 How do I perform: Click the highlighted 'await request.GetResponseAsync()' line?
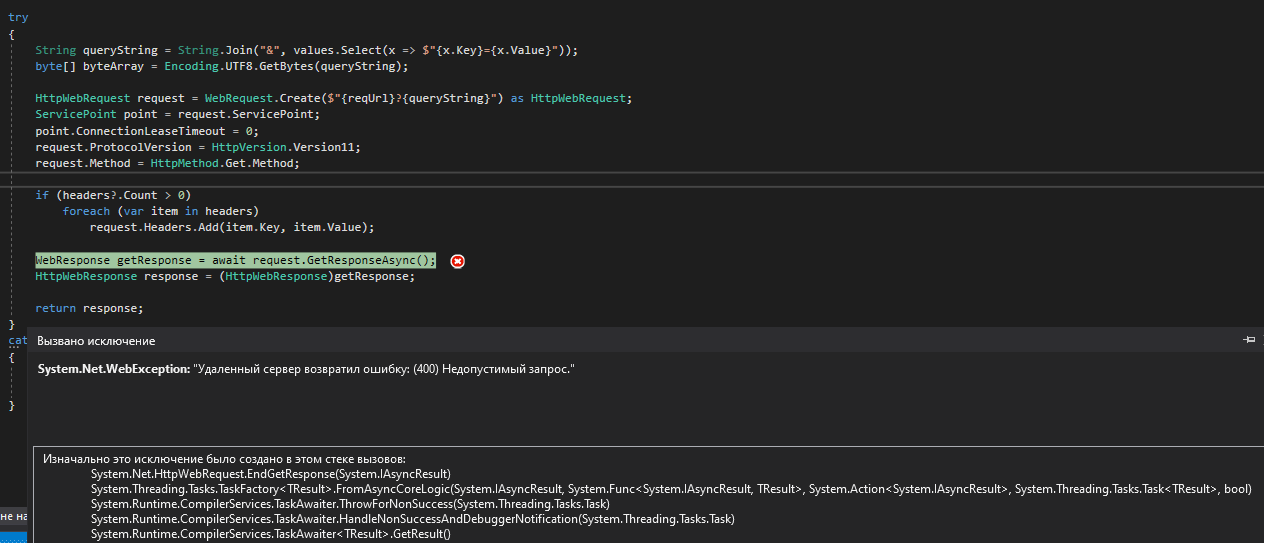click(x=236, y=260)
